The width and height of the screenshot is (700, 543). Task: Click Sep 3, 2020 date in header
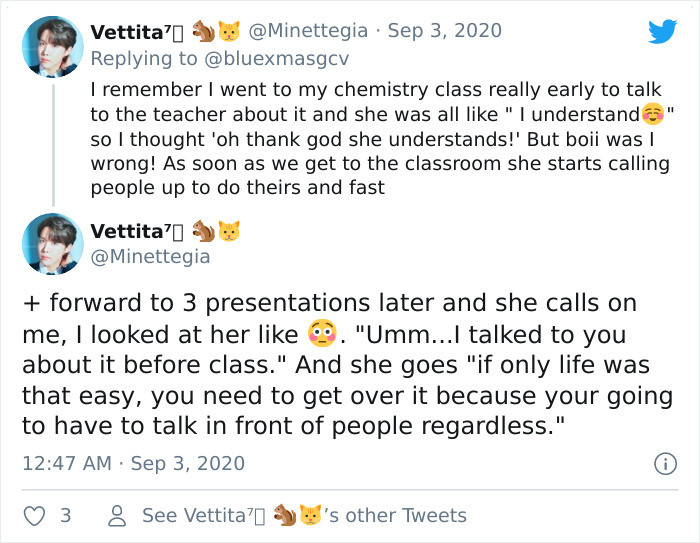(x=445, y=31)
